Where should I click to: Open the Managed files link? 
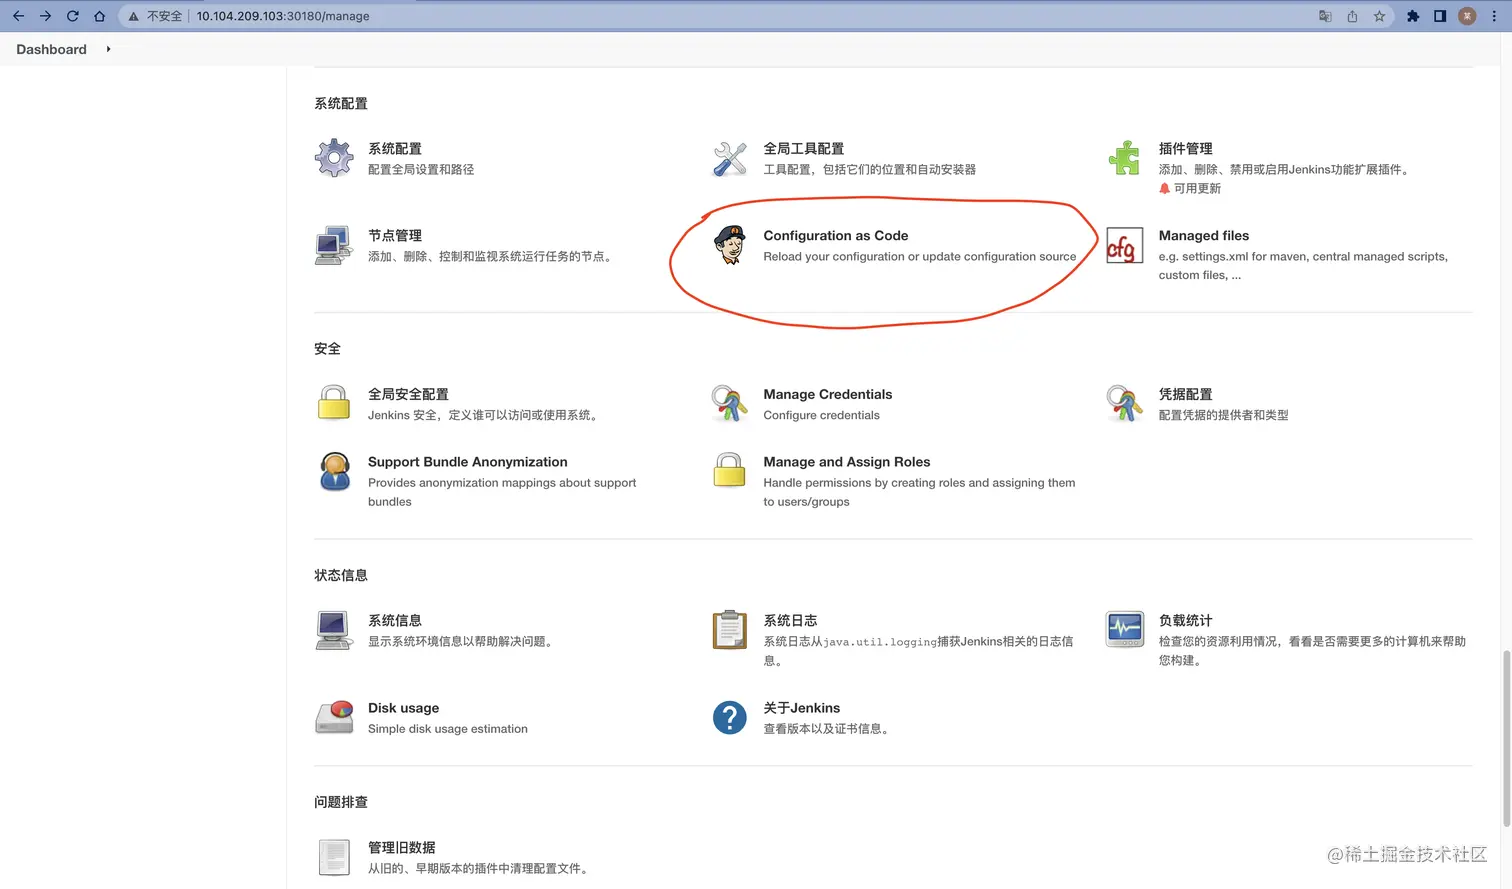click(x=1204, y=235)
